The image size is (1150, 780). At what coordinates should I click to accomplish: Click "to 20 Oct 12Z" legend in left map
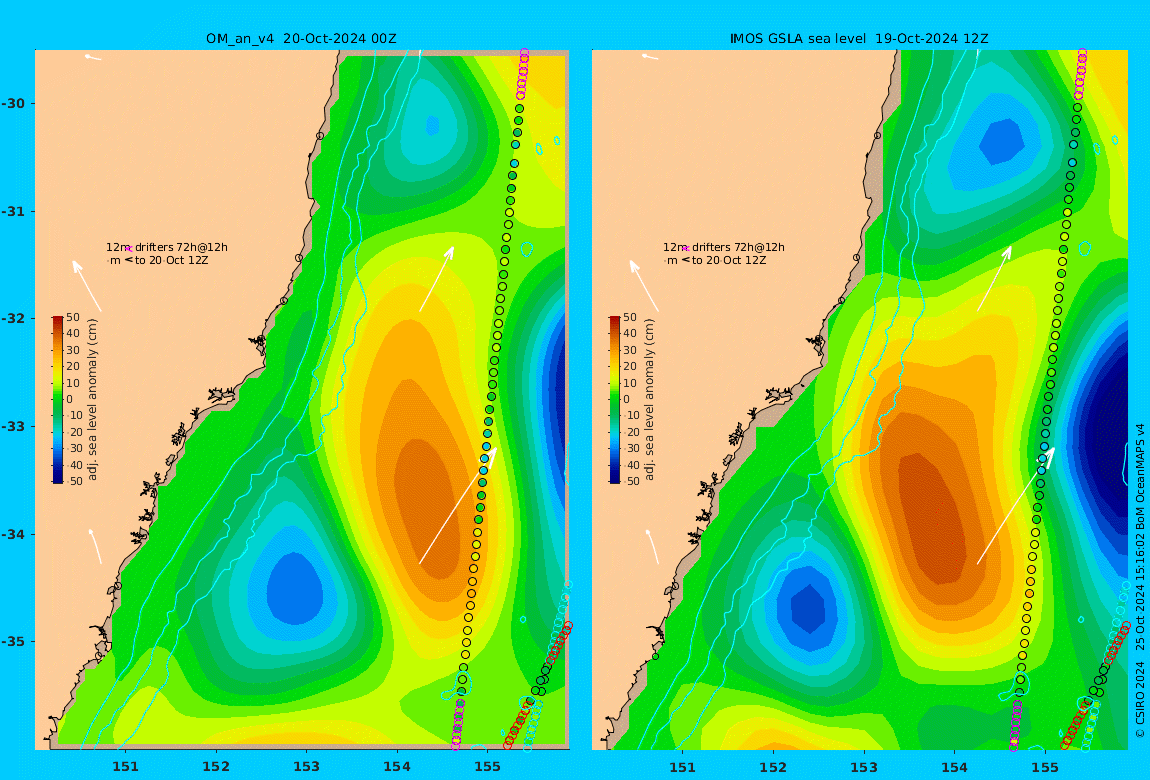point(172,260)
